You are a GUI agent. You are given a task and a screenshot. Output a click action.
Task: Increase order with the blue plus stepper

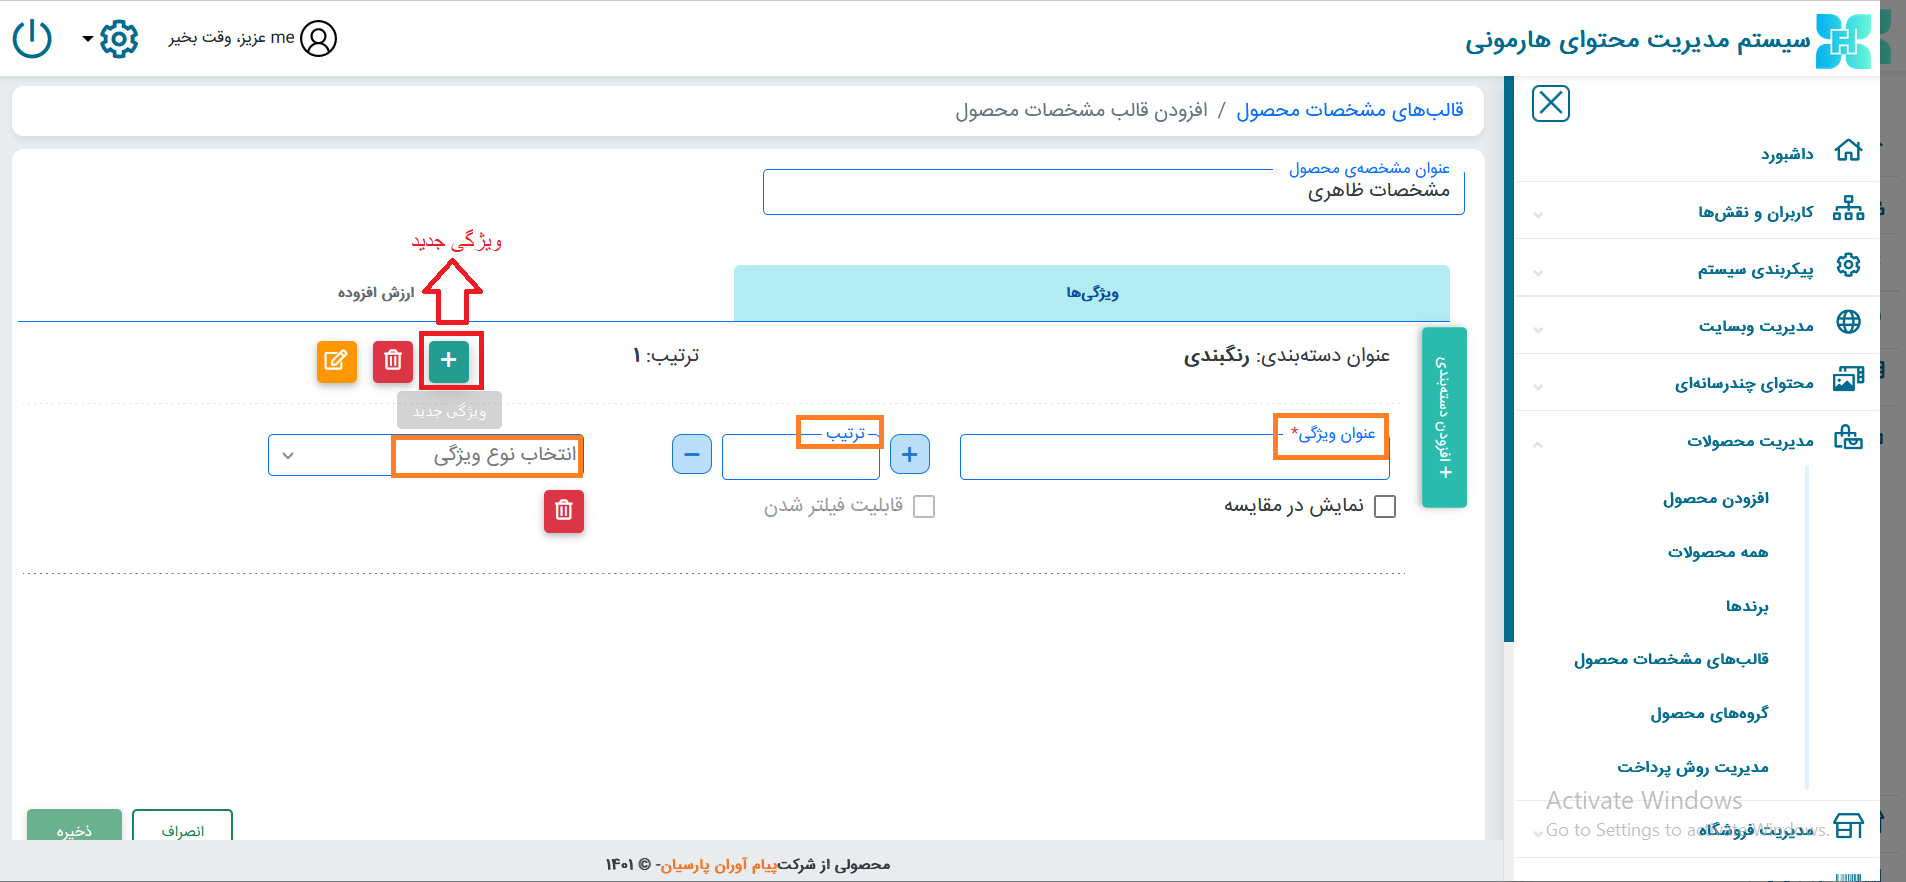click(909, 455)
